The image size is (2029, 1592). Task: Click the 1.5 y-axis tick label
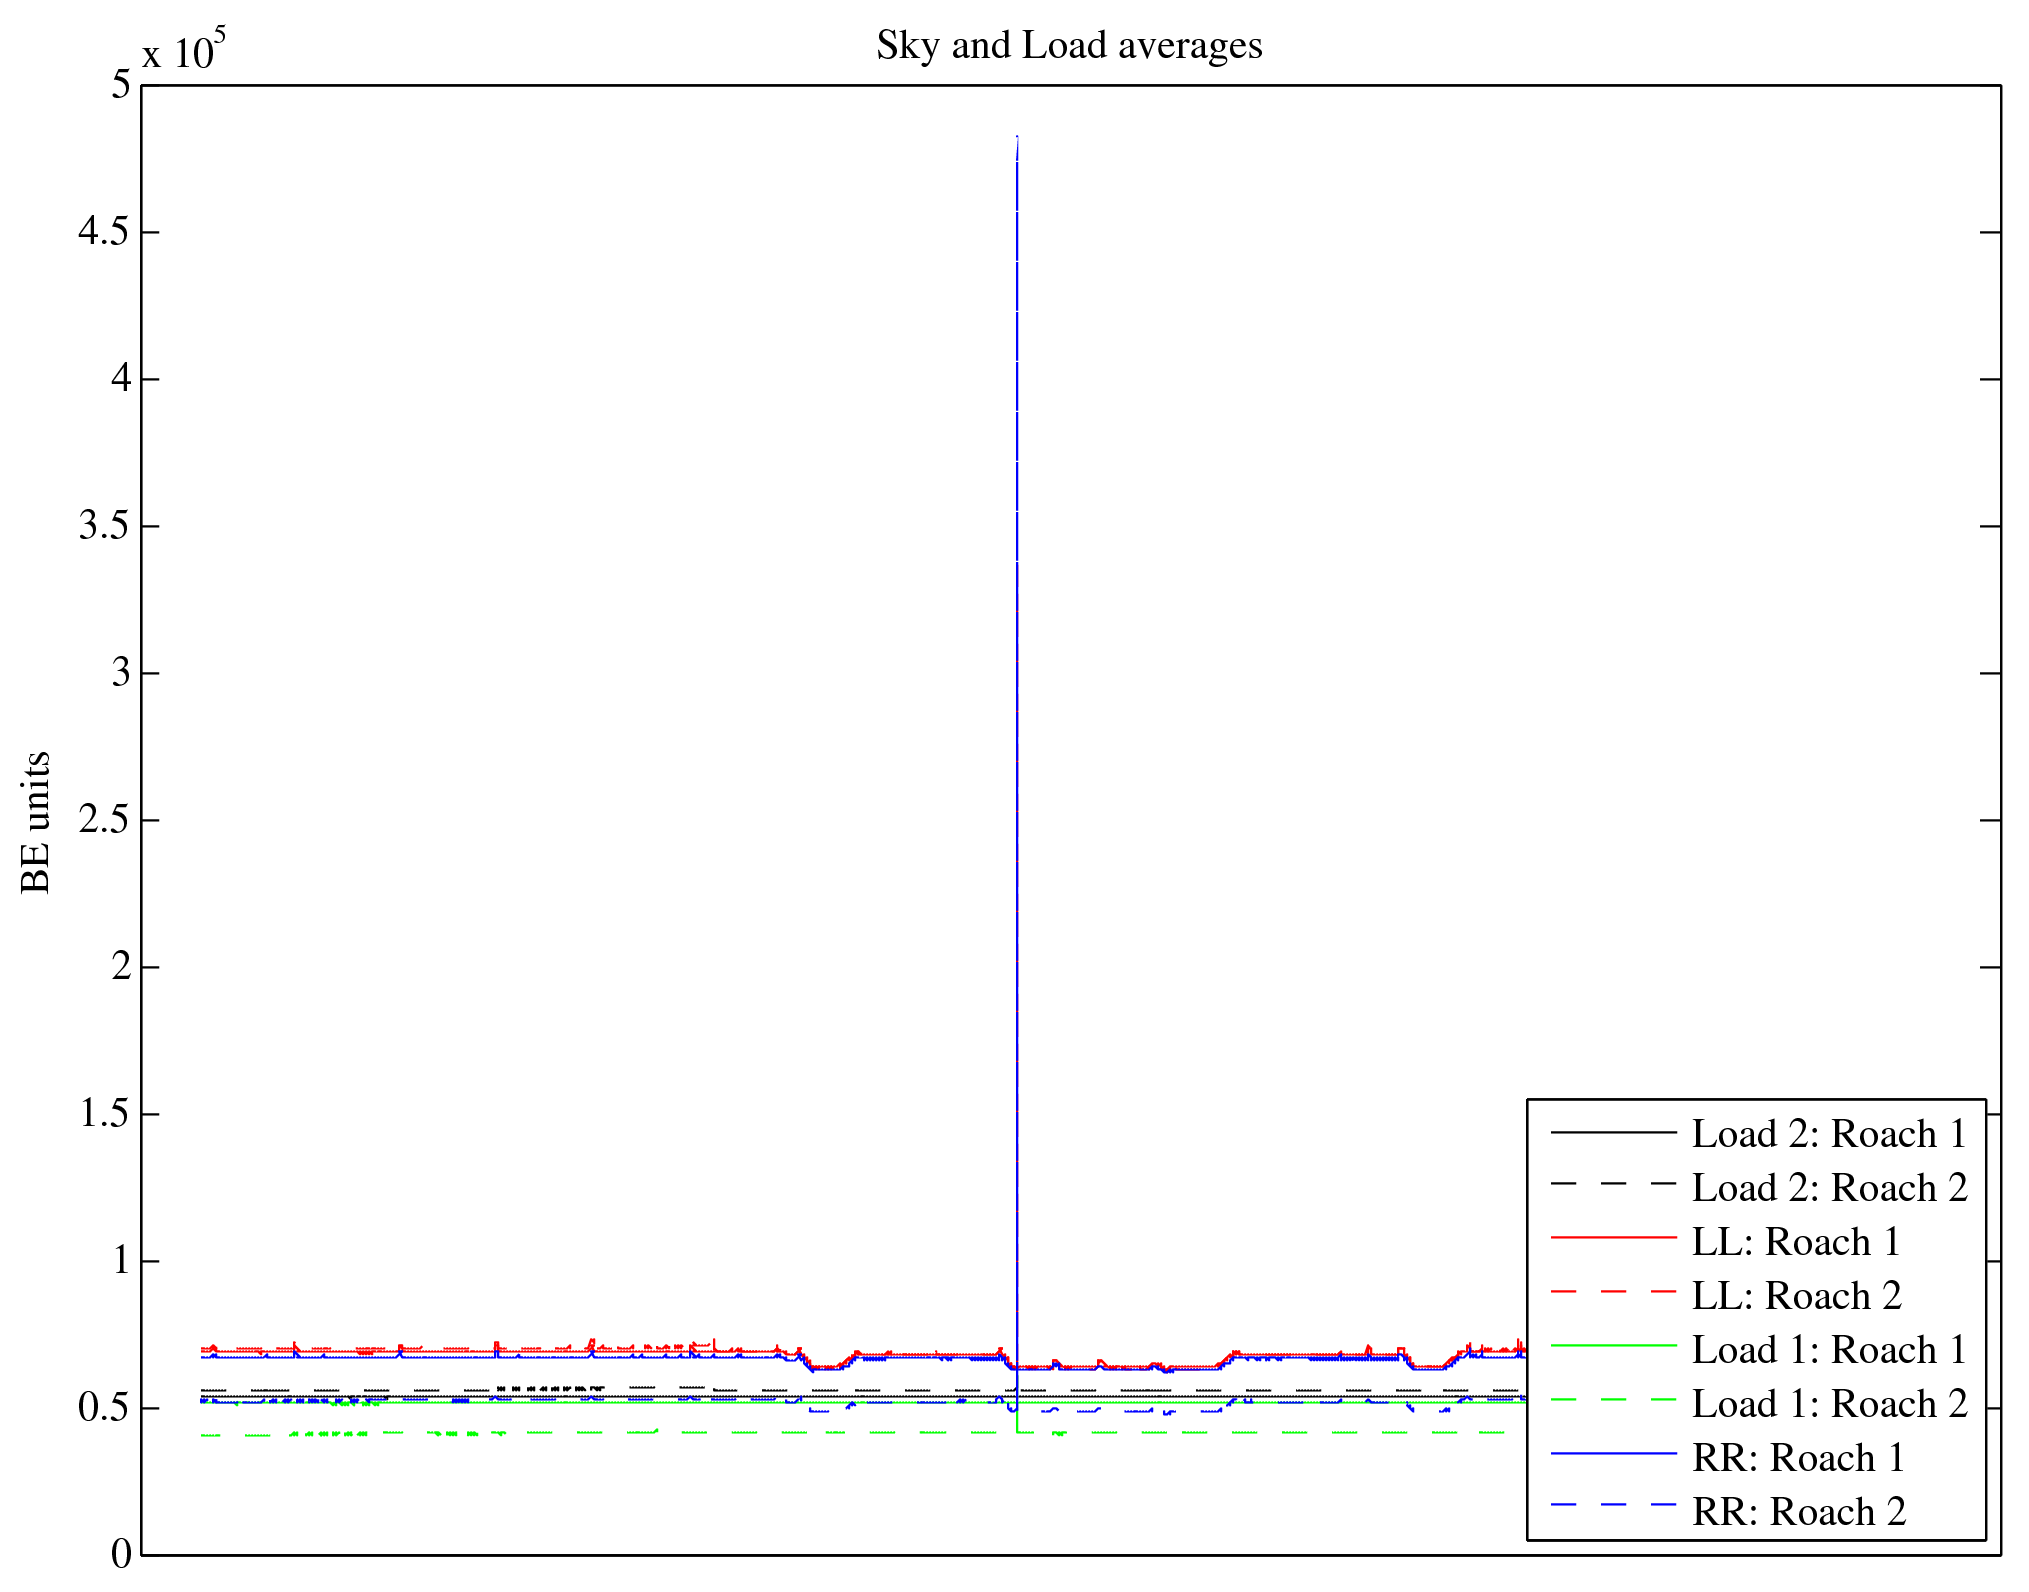(105, 1114)
